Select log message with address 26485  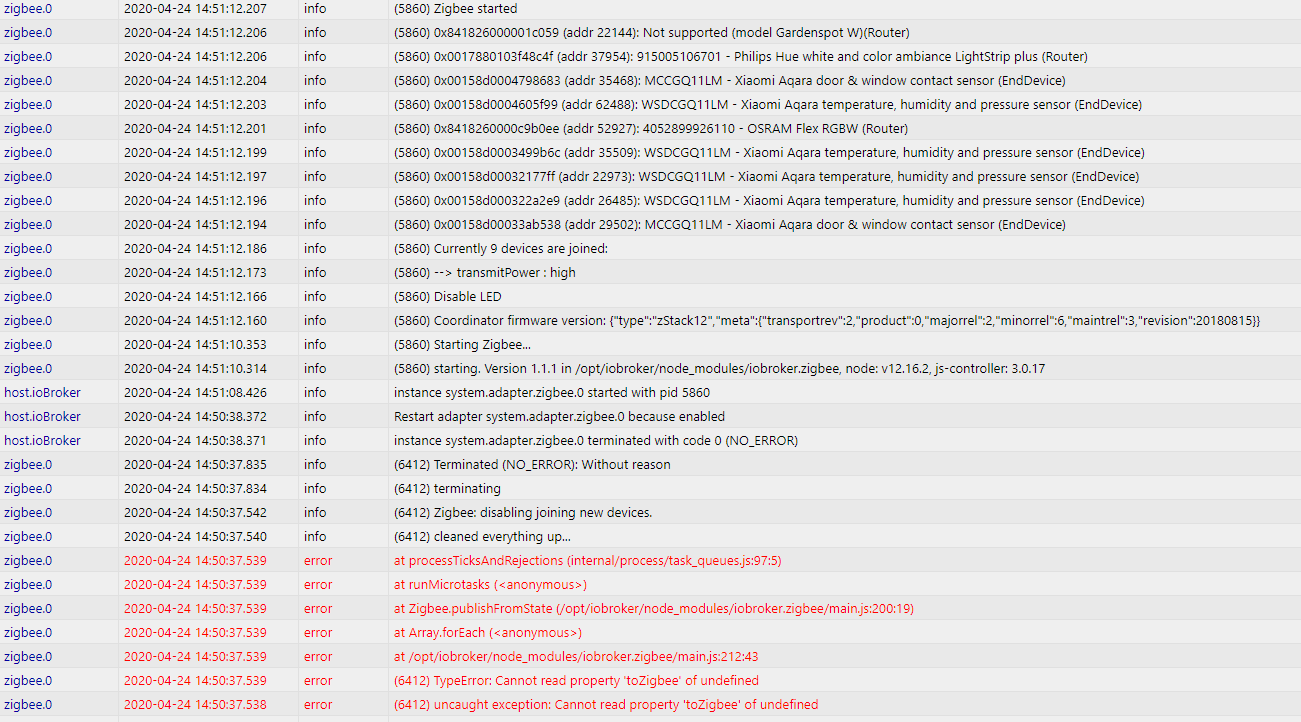click(769, 201)
